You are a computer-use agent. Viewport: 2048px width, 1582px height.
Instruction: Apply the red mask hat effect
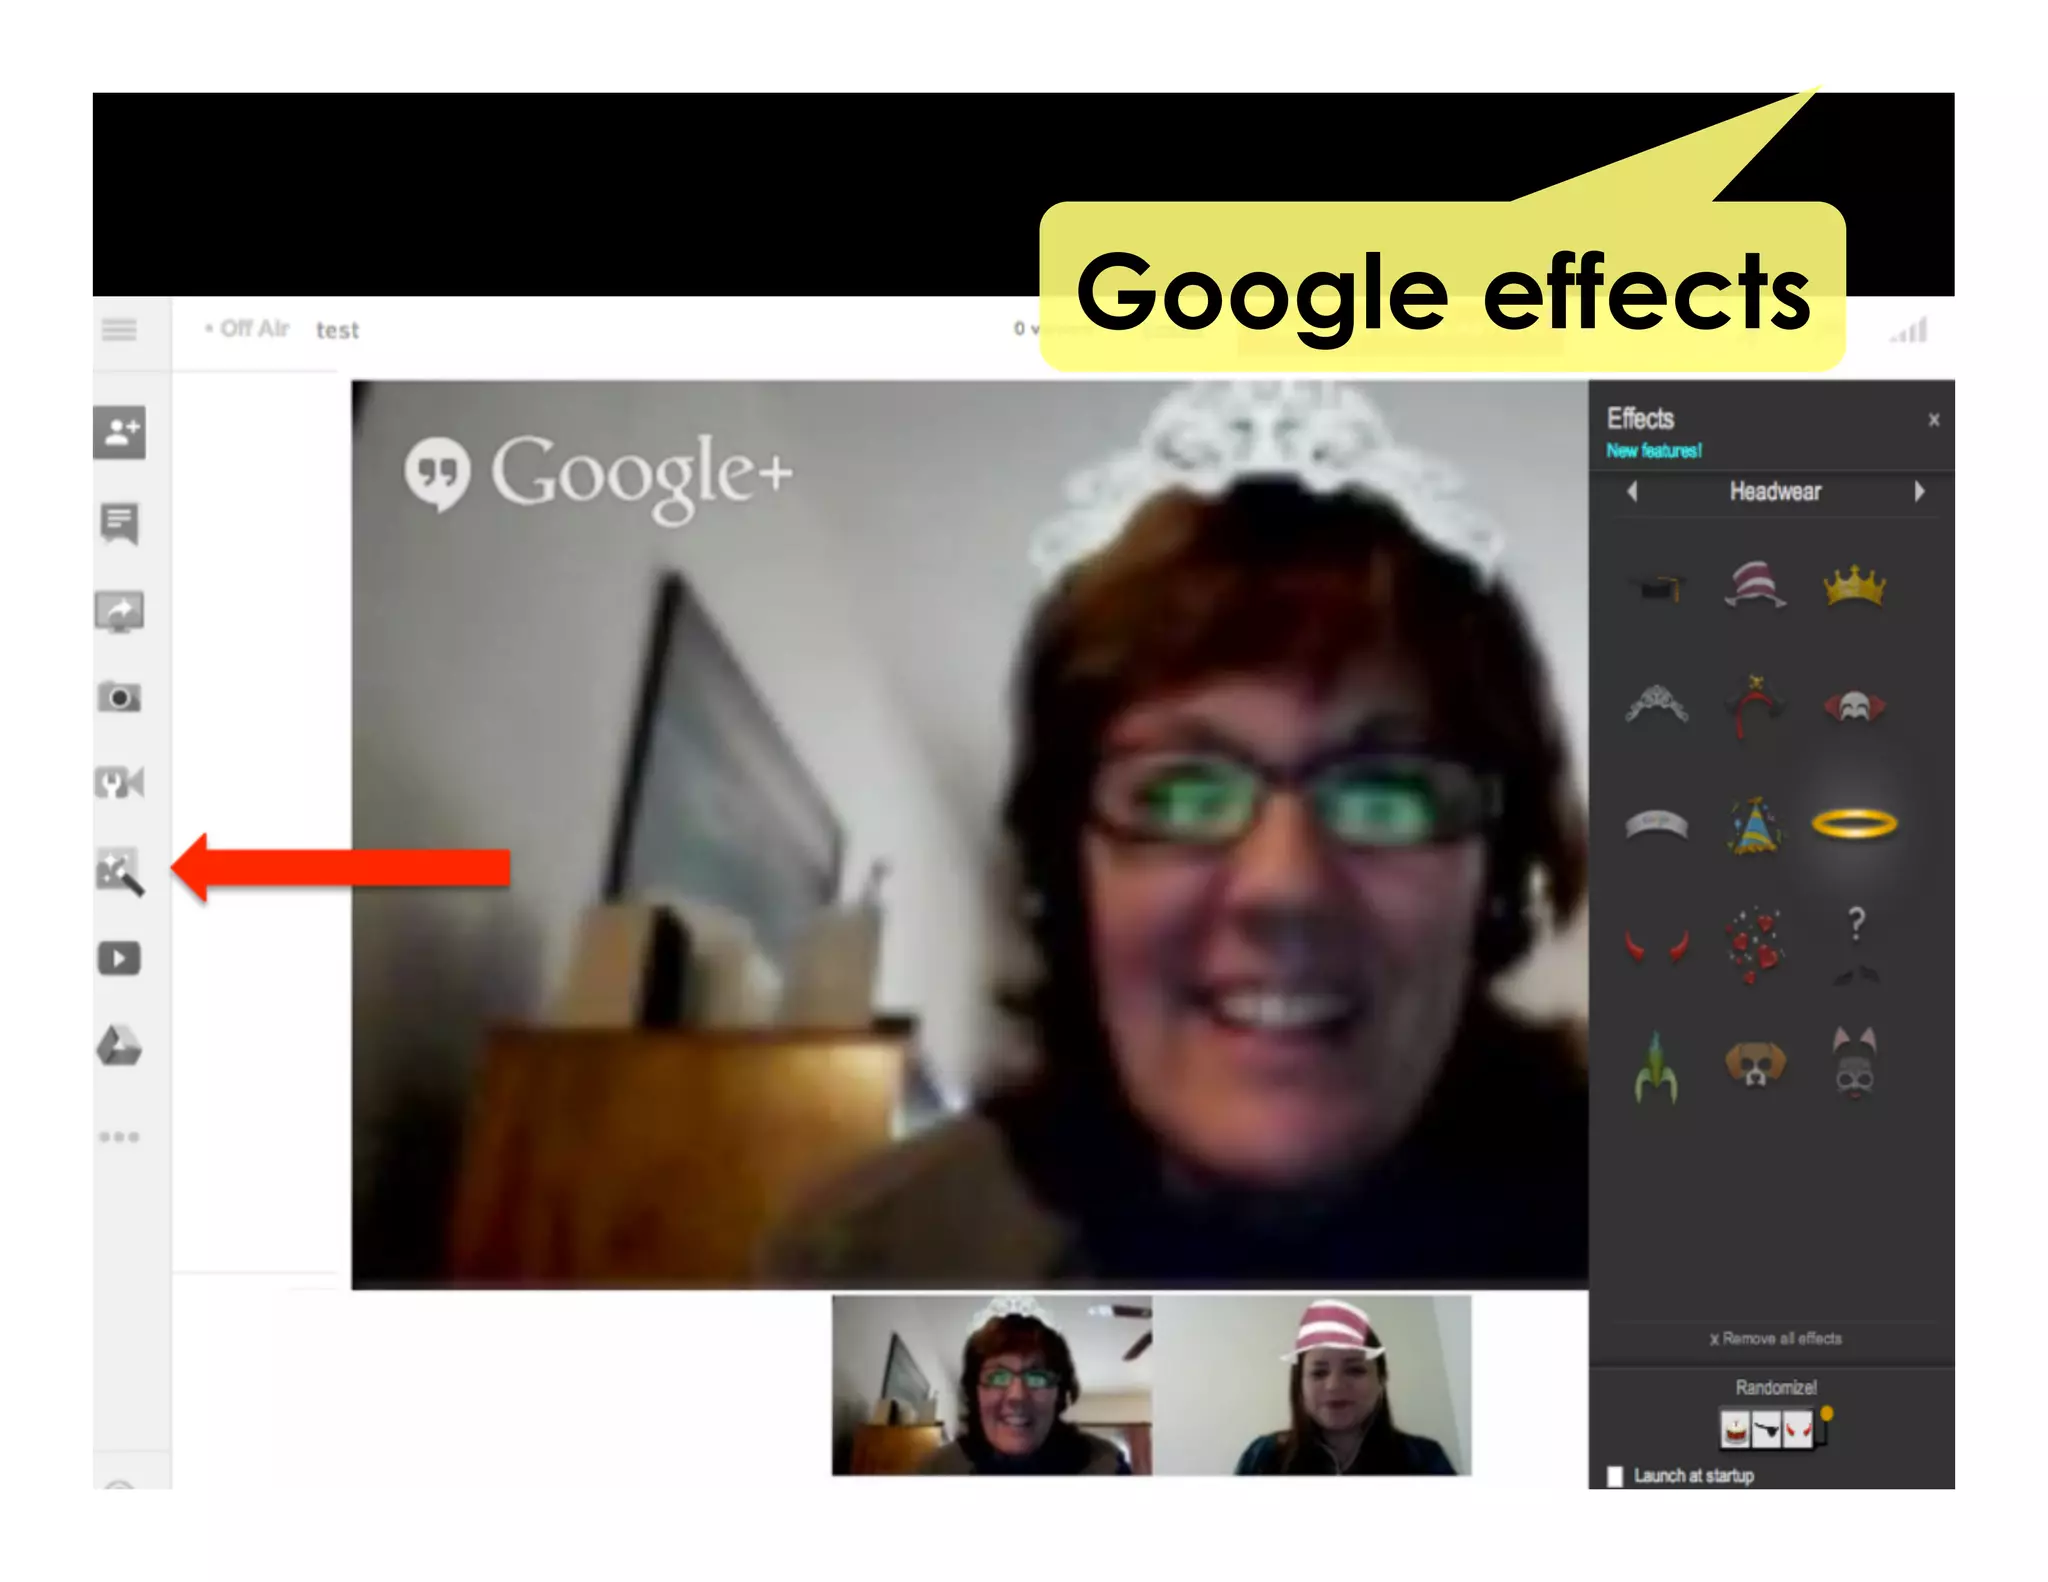(1854, 707)
